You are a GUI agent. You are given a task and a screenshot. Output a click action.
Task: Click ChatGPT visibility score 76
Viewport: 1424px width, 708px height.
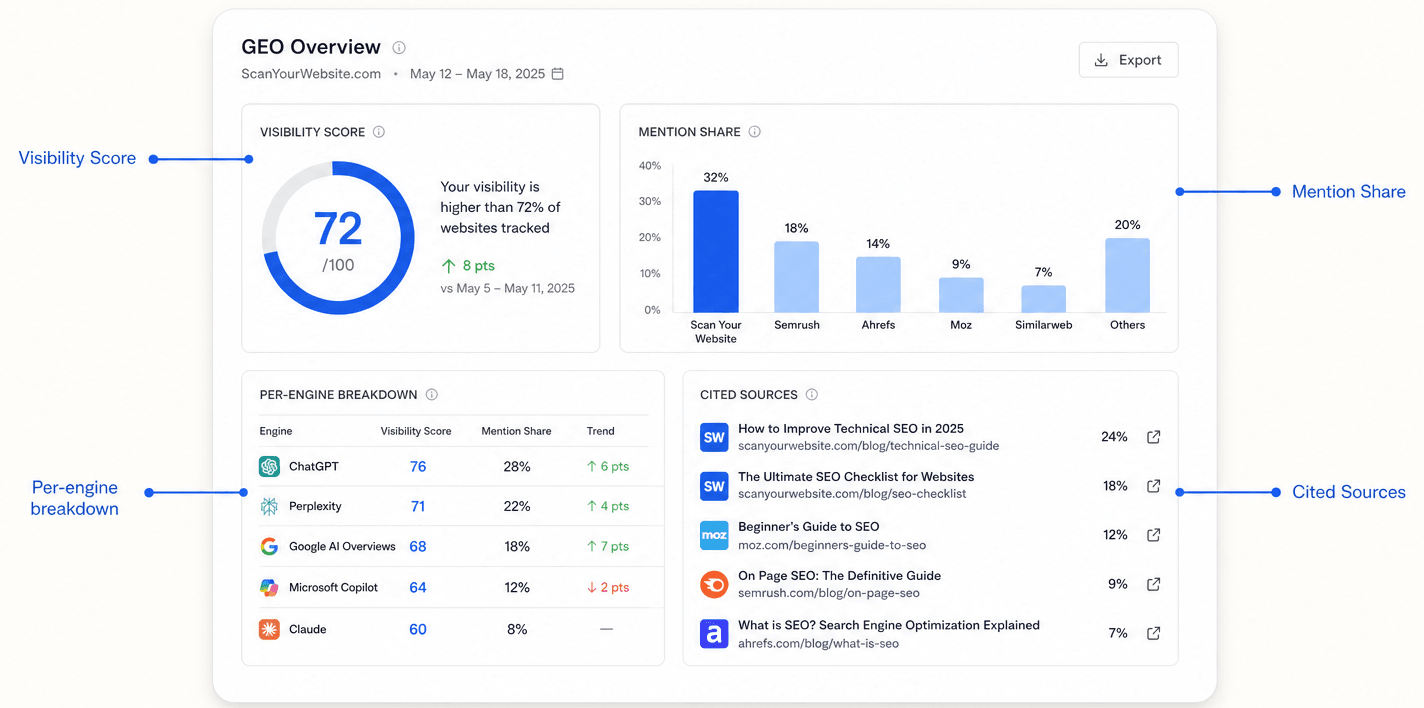[x=418, y=467]
